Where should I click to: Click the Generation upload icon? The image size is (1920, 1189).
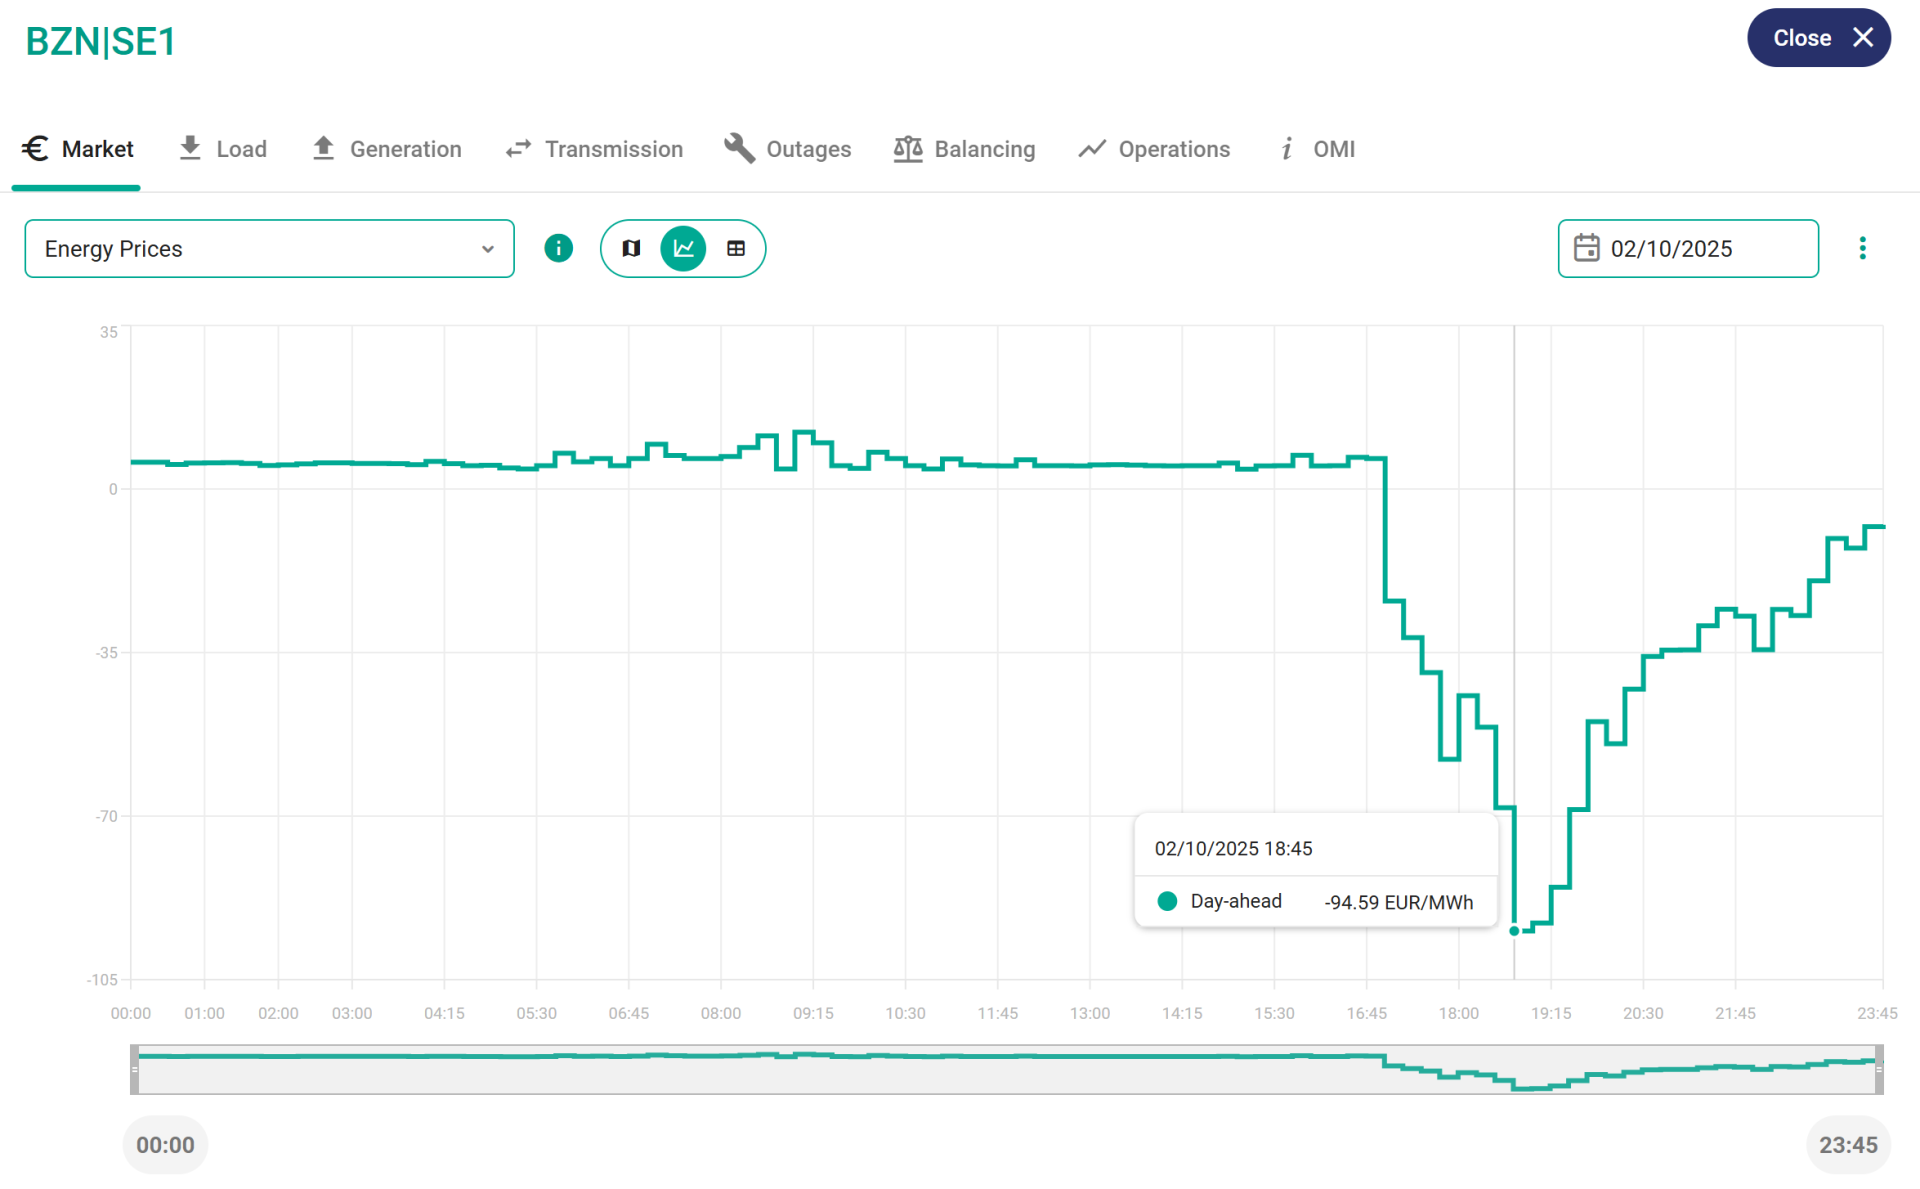[323, 149]
